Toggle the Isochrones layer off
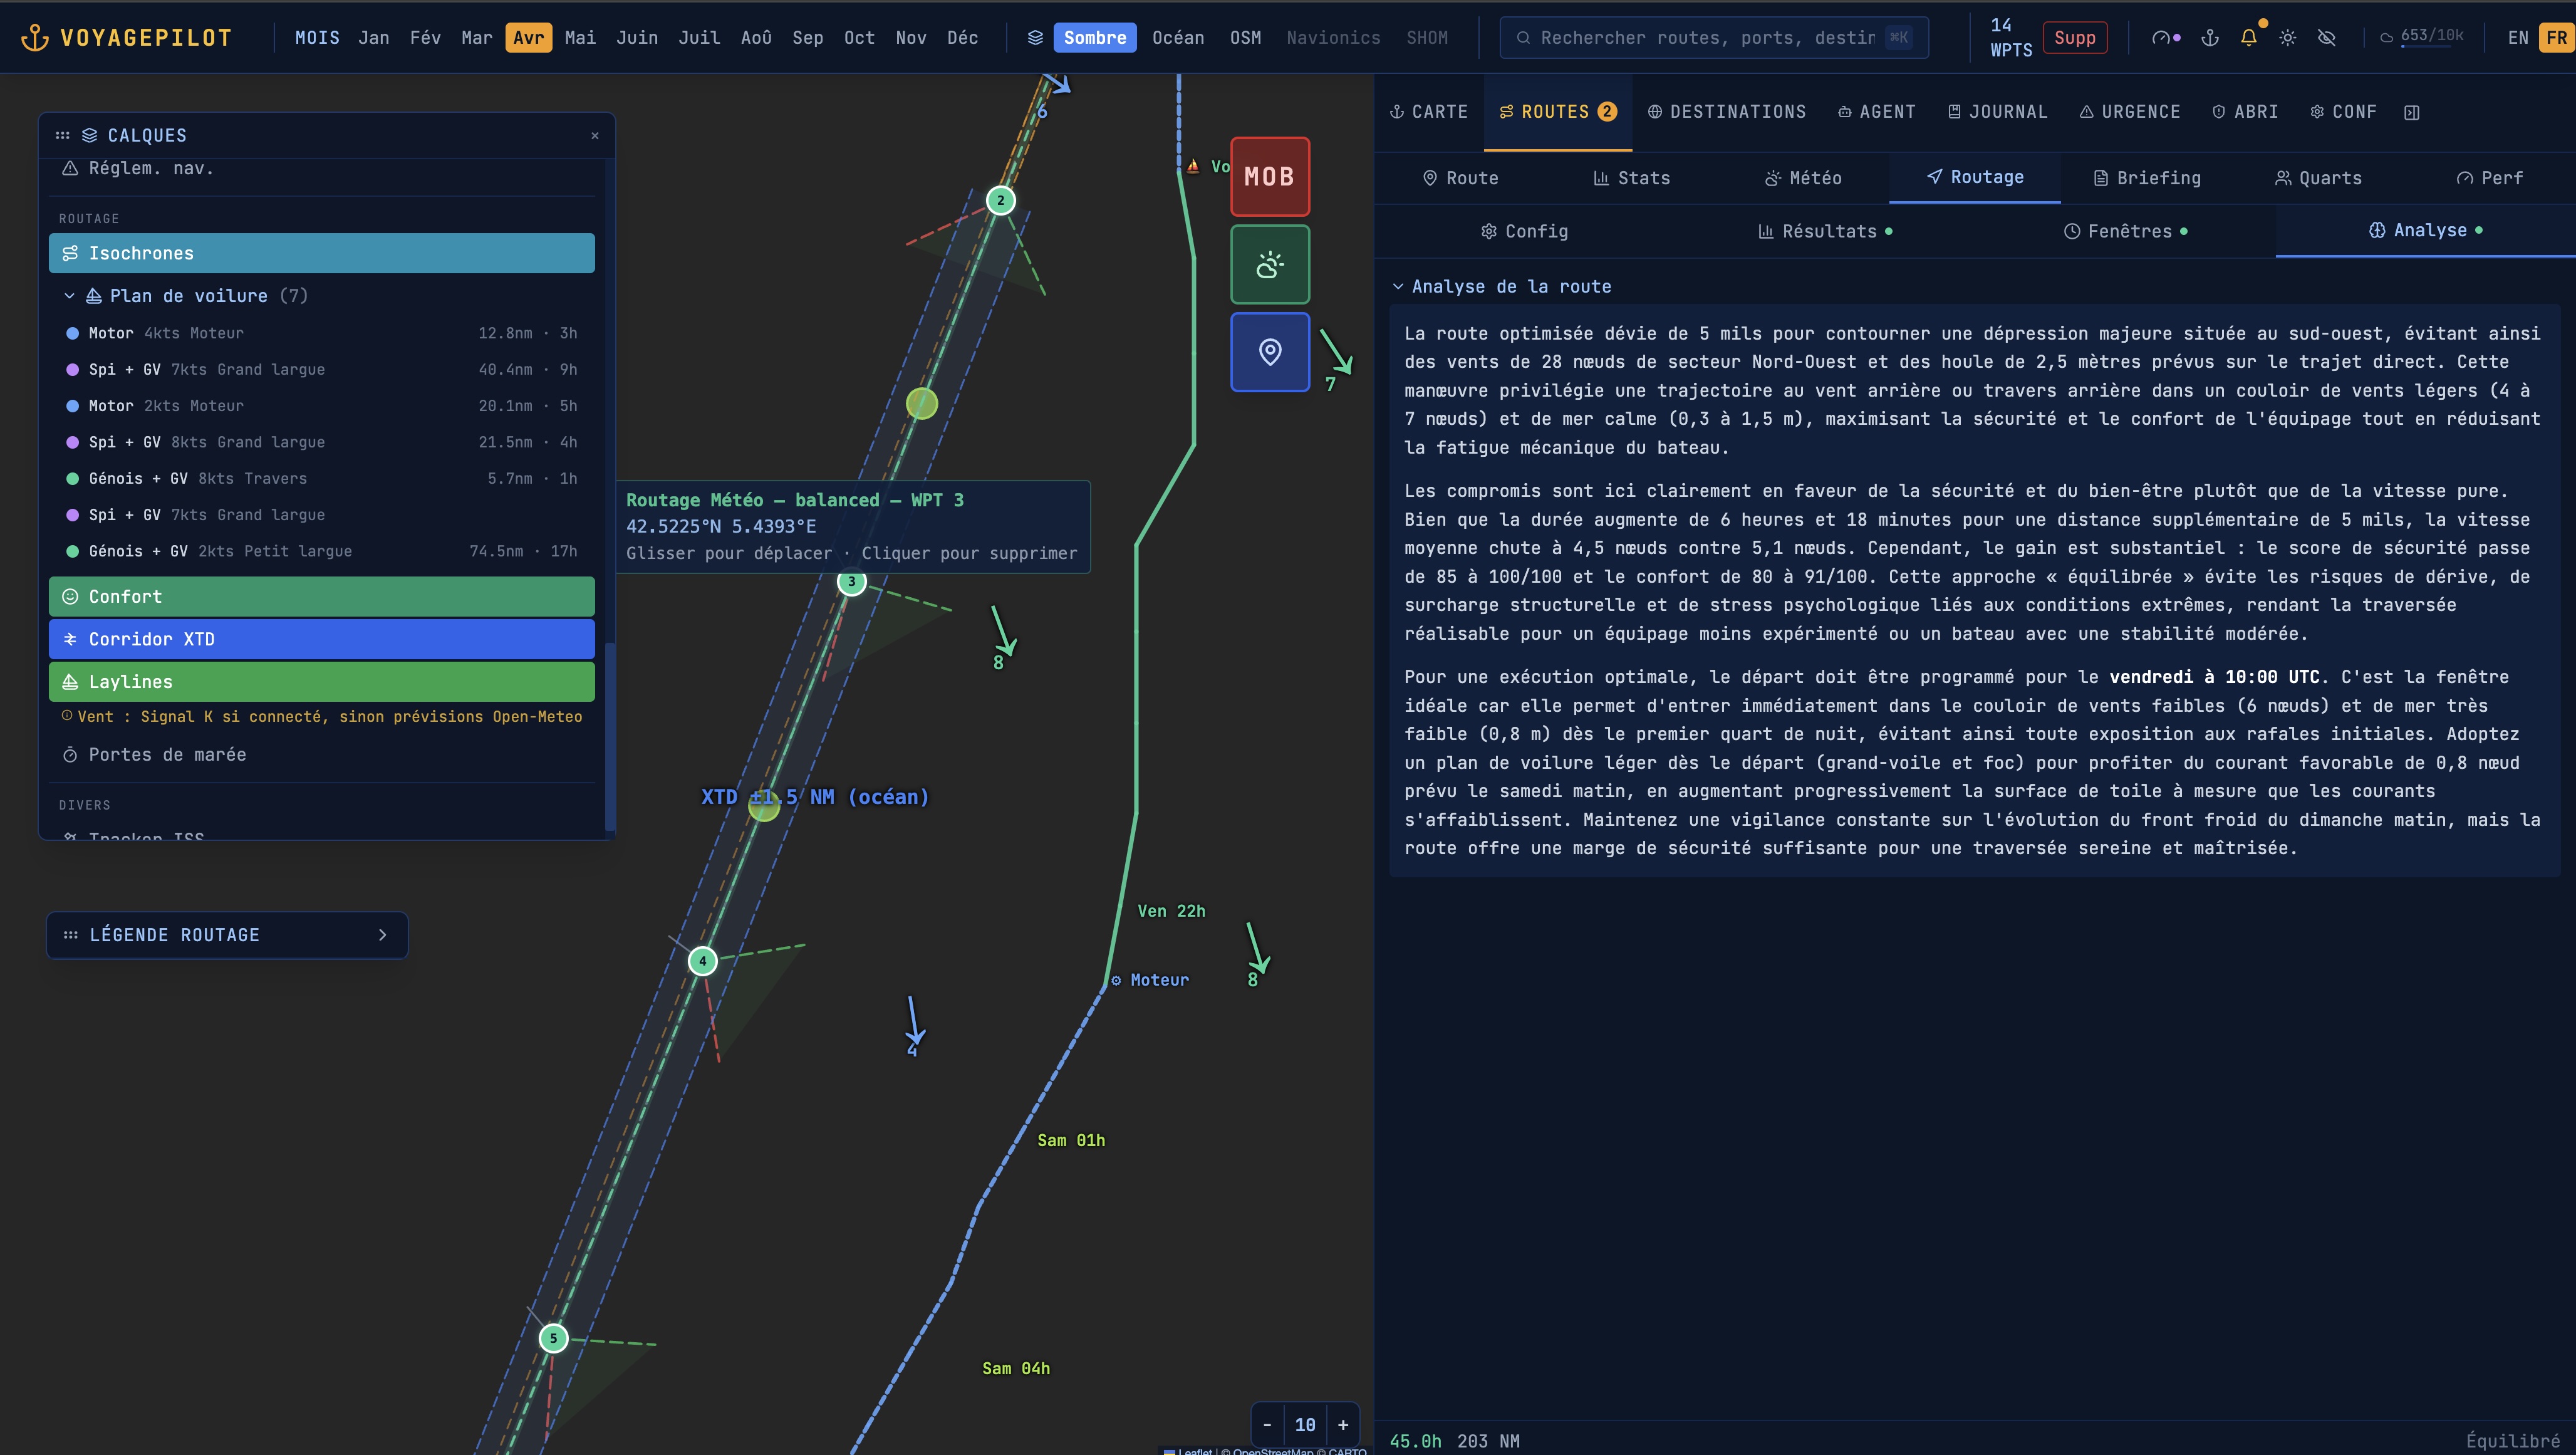 pos(321,253)
